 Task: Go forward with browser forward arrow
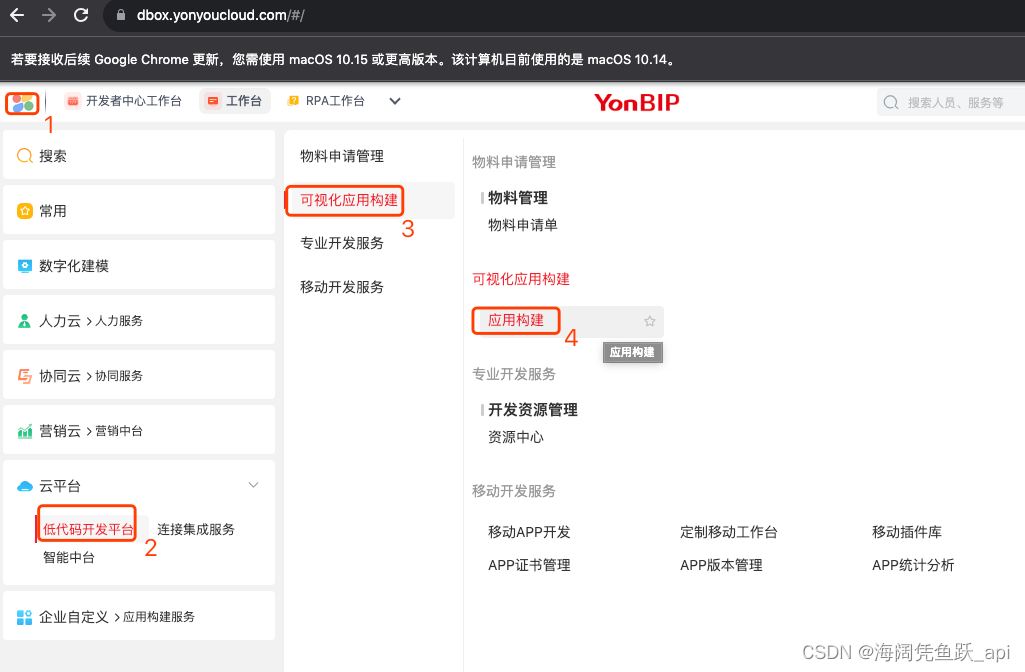[49, 14]
